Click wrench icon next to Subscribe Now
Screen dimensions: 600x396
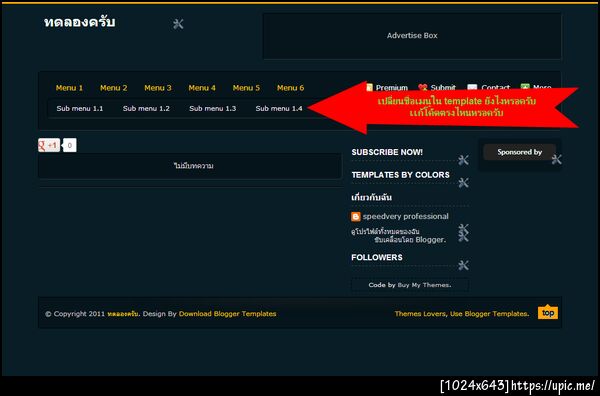point(463,160)
